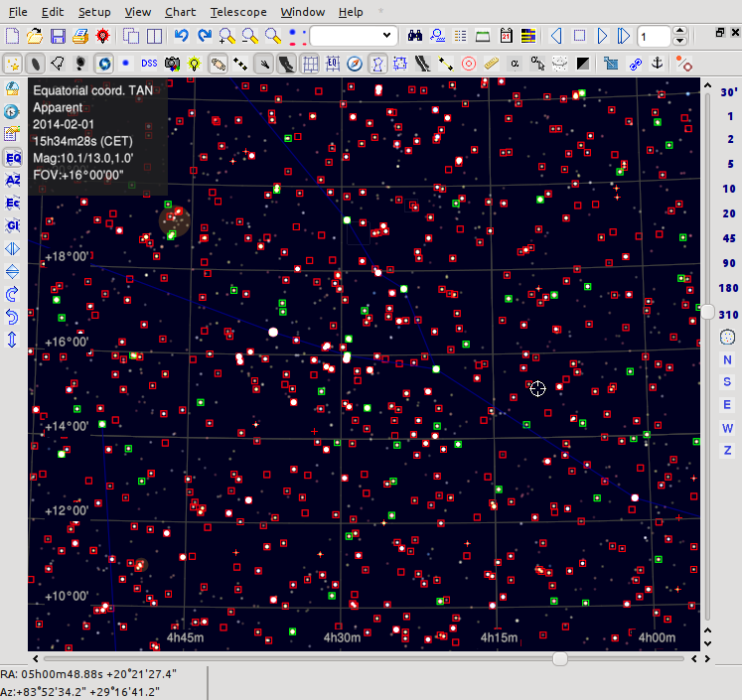Toggle constellation figure lines
The height and width of the screenshot is (700, 742).
[377, 63]
